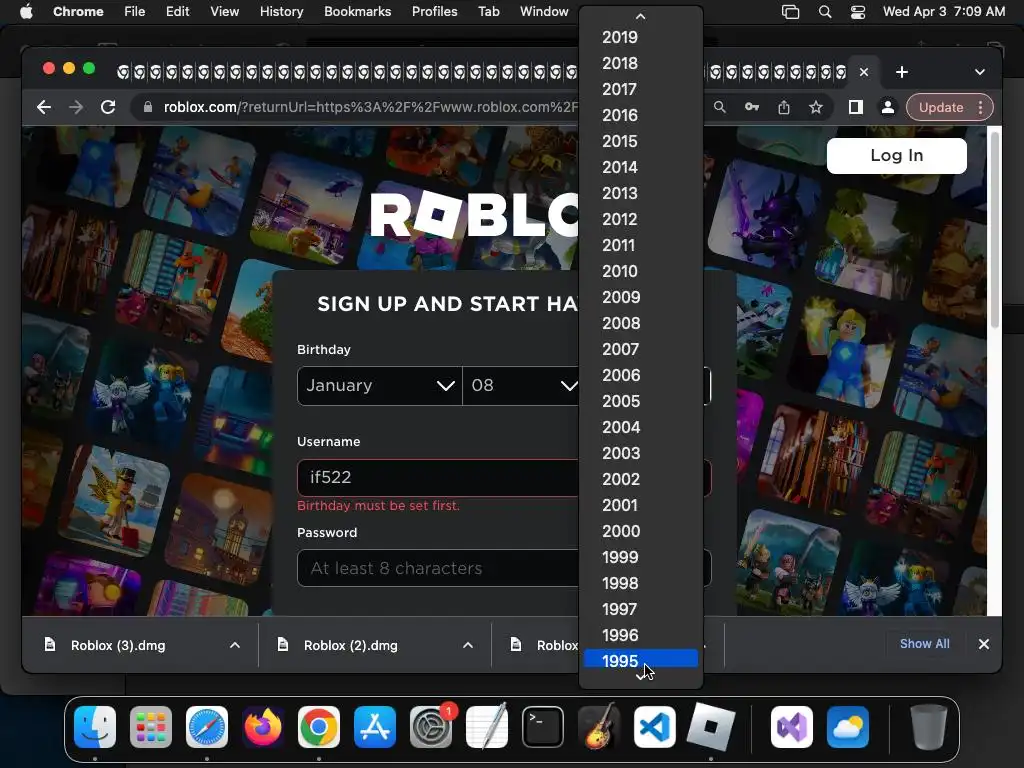The height and width of the screenshot is (768, 1024).
Task: Click the up scroll arrow of year list
Action: [641, 16]
